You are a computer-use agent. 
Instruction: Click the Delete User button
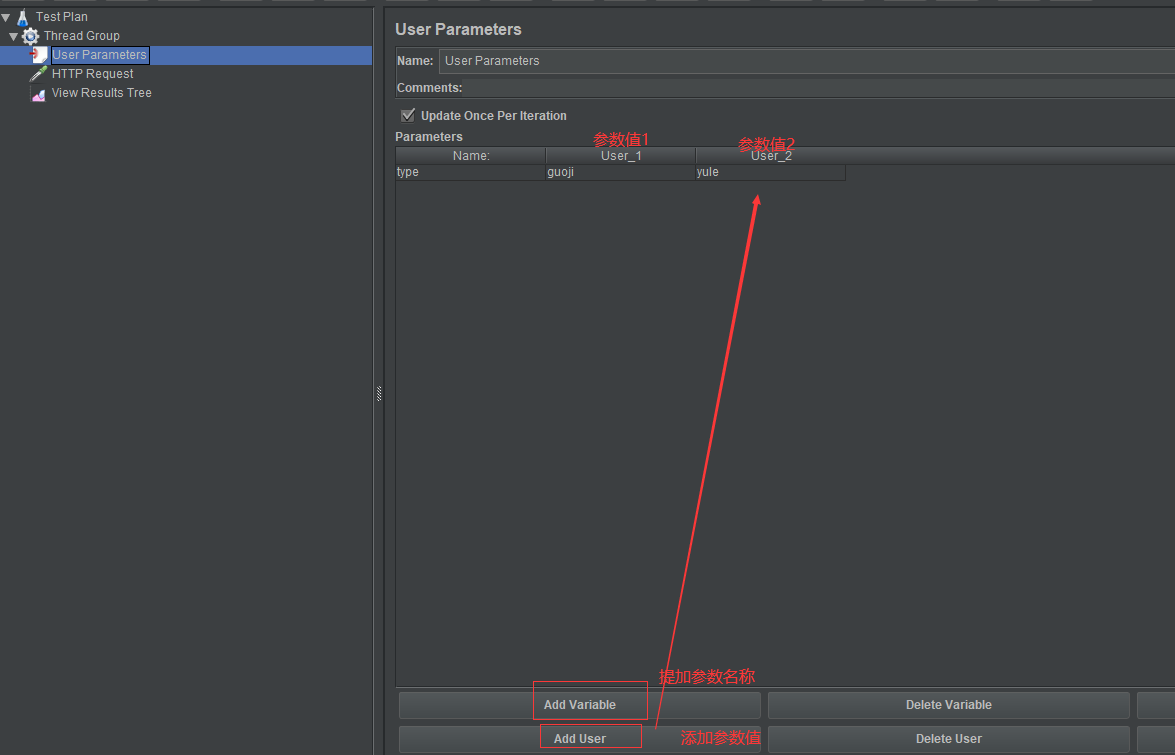(x=948, y=738)
